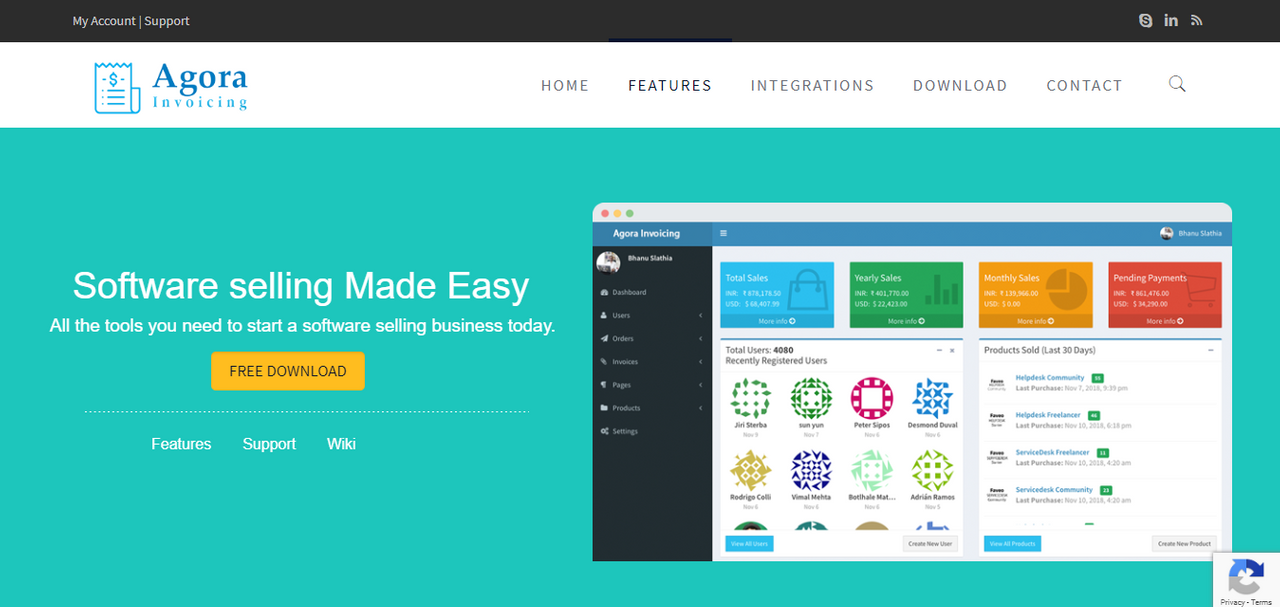This screenshot has width=1280, height=607.
Task: Click the Create New Product button
Action: pos(1184,543)
